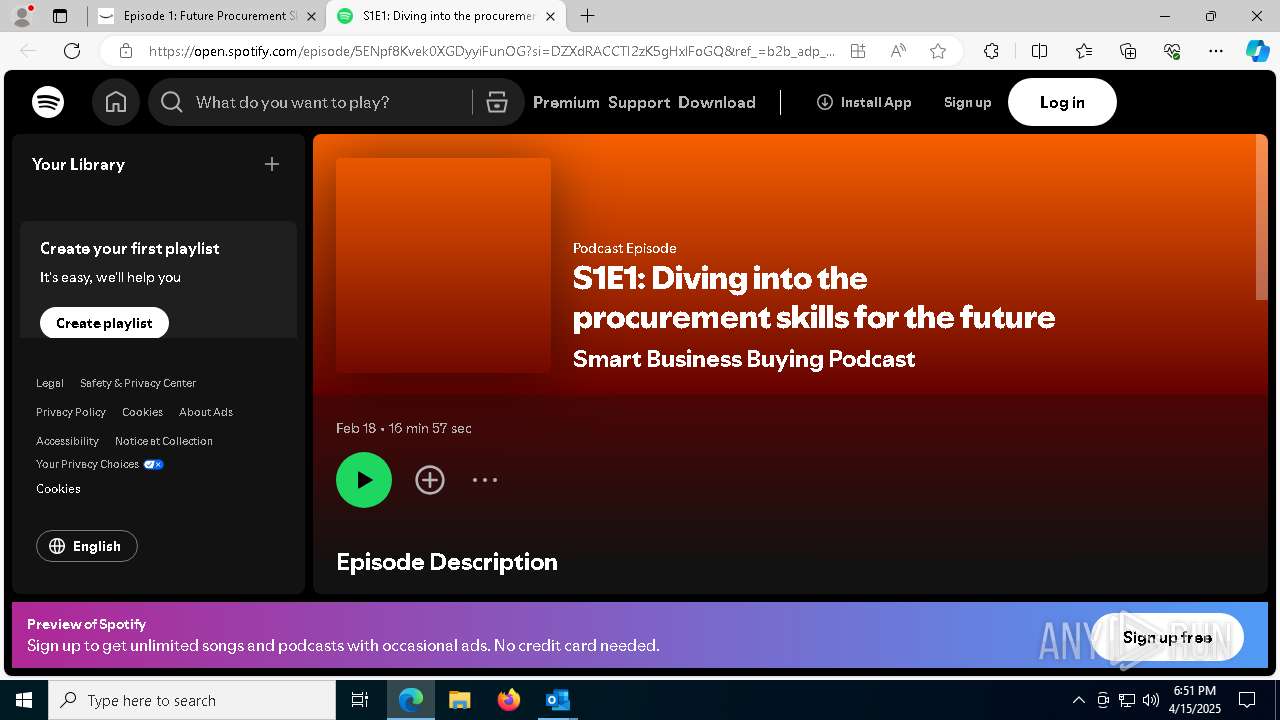
Task: Open browser Extensions icon
Action: 991,51
